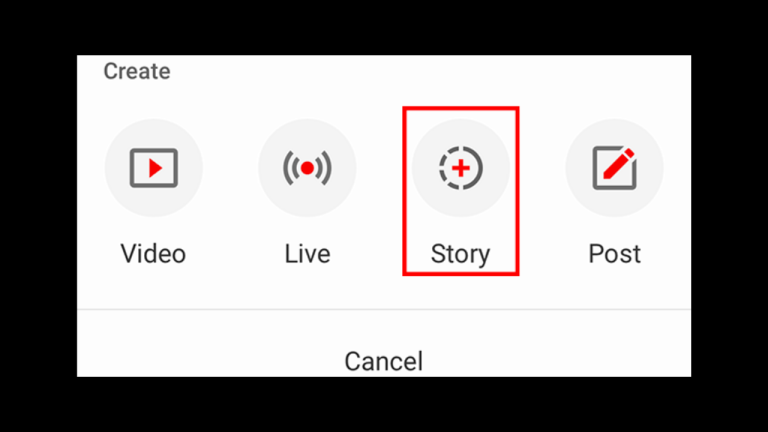Click the red pencil in Post icon
This screenshot has height=432, width=768.
click(619, 164)
